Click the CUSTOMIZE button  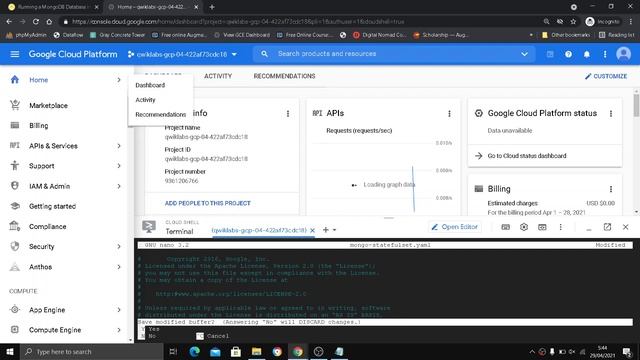tap(606, 76)
